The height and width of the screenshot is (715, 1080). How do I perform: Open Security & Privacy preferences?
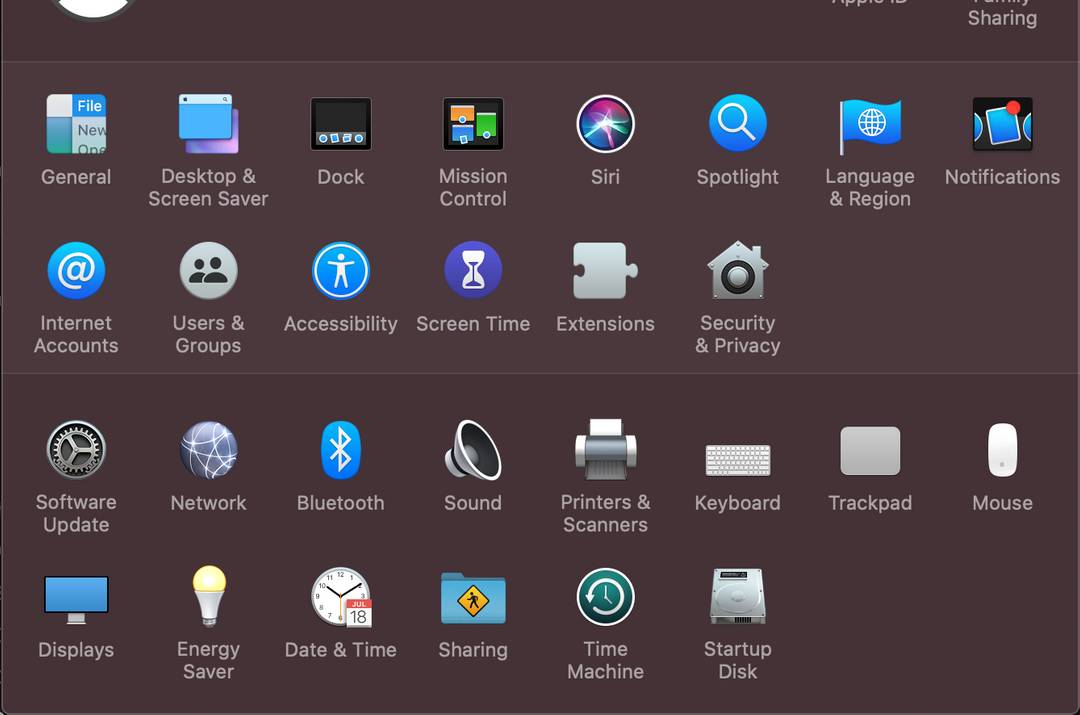tap(737, 270)
